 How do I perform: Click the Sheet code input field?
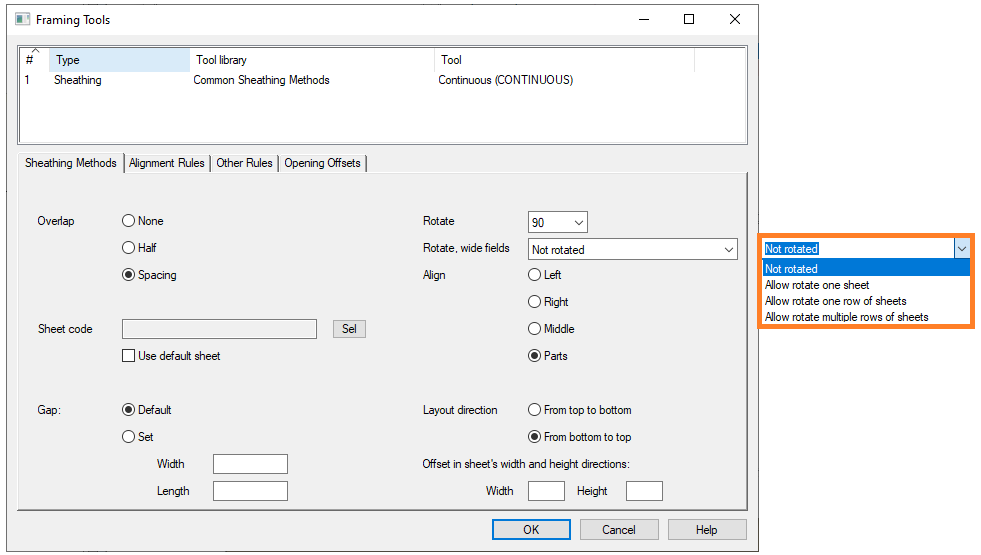pyautogui.click(x=219, y=329)
